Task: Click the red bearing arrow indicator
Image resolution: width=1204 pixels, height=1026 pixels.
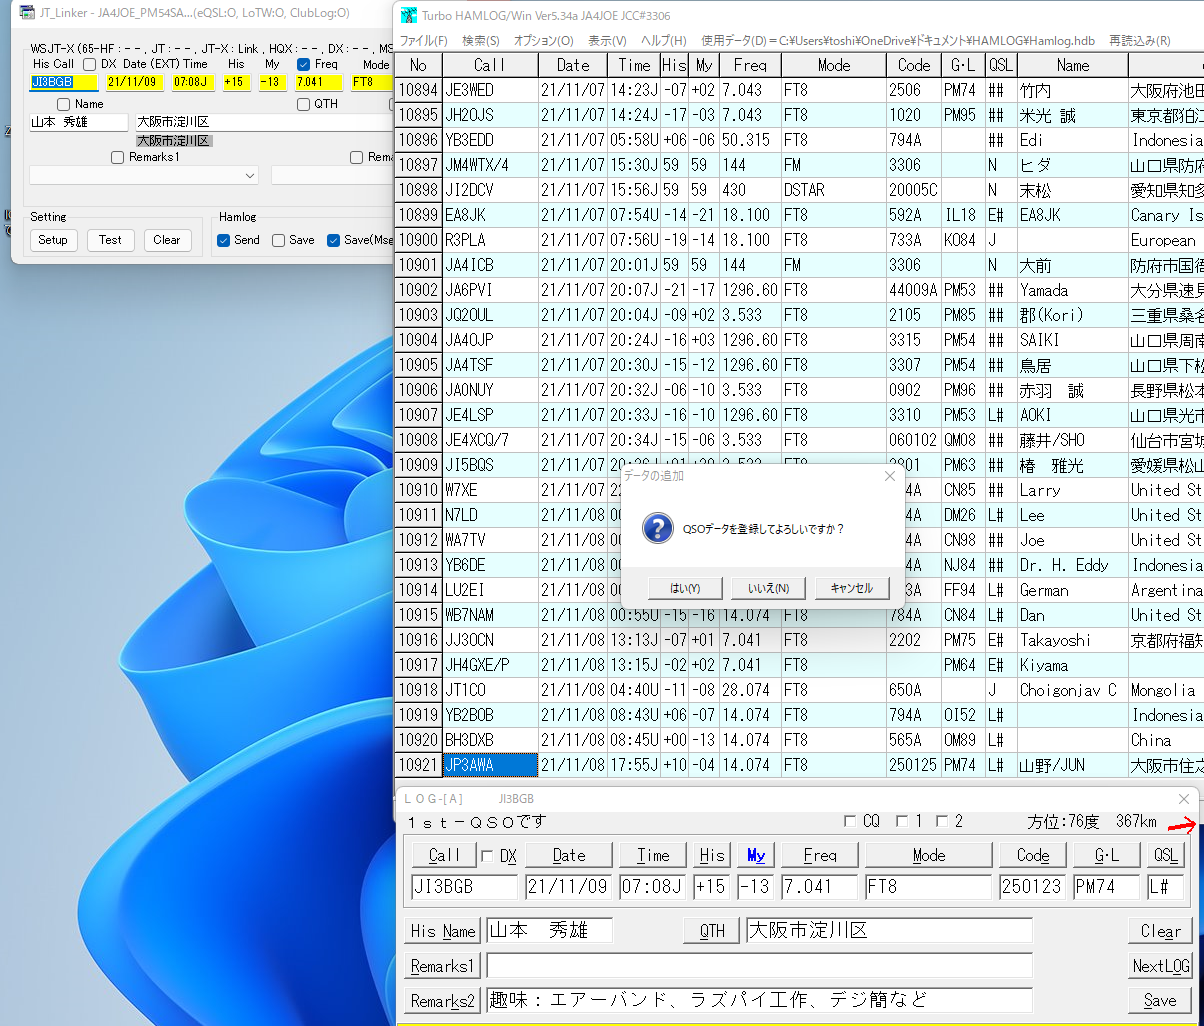Action: 1185,824
